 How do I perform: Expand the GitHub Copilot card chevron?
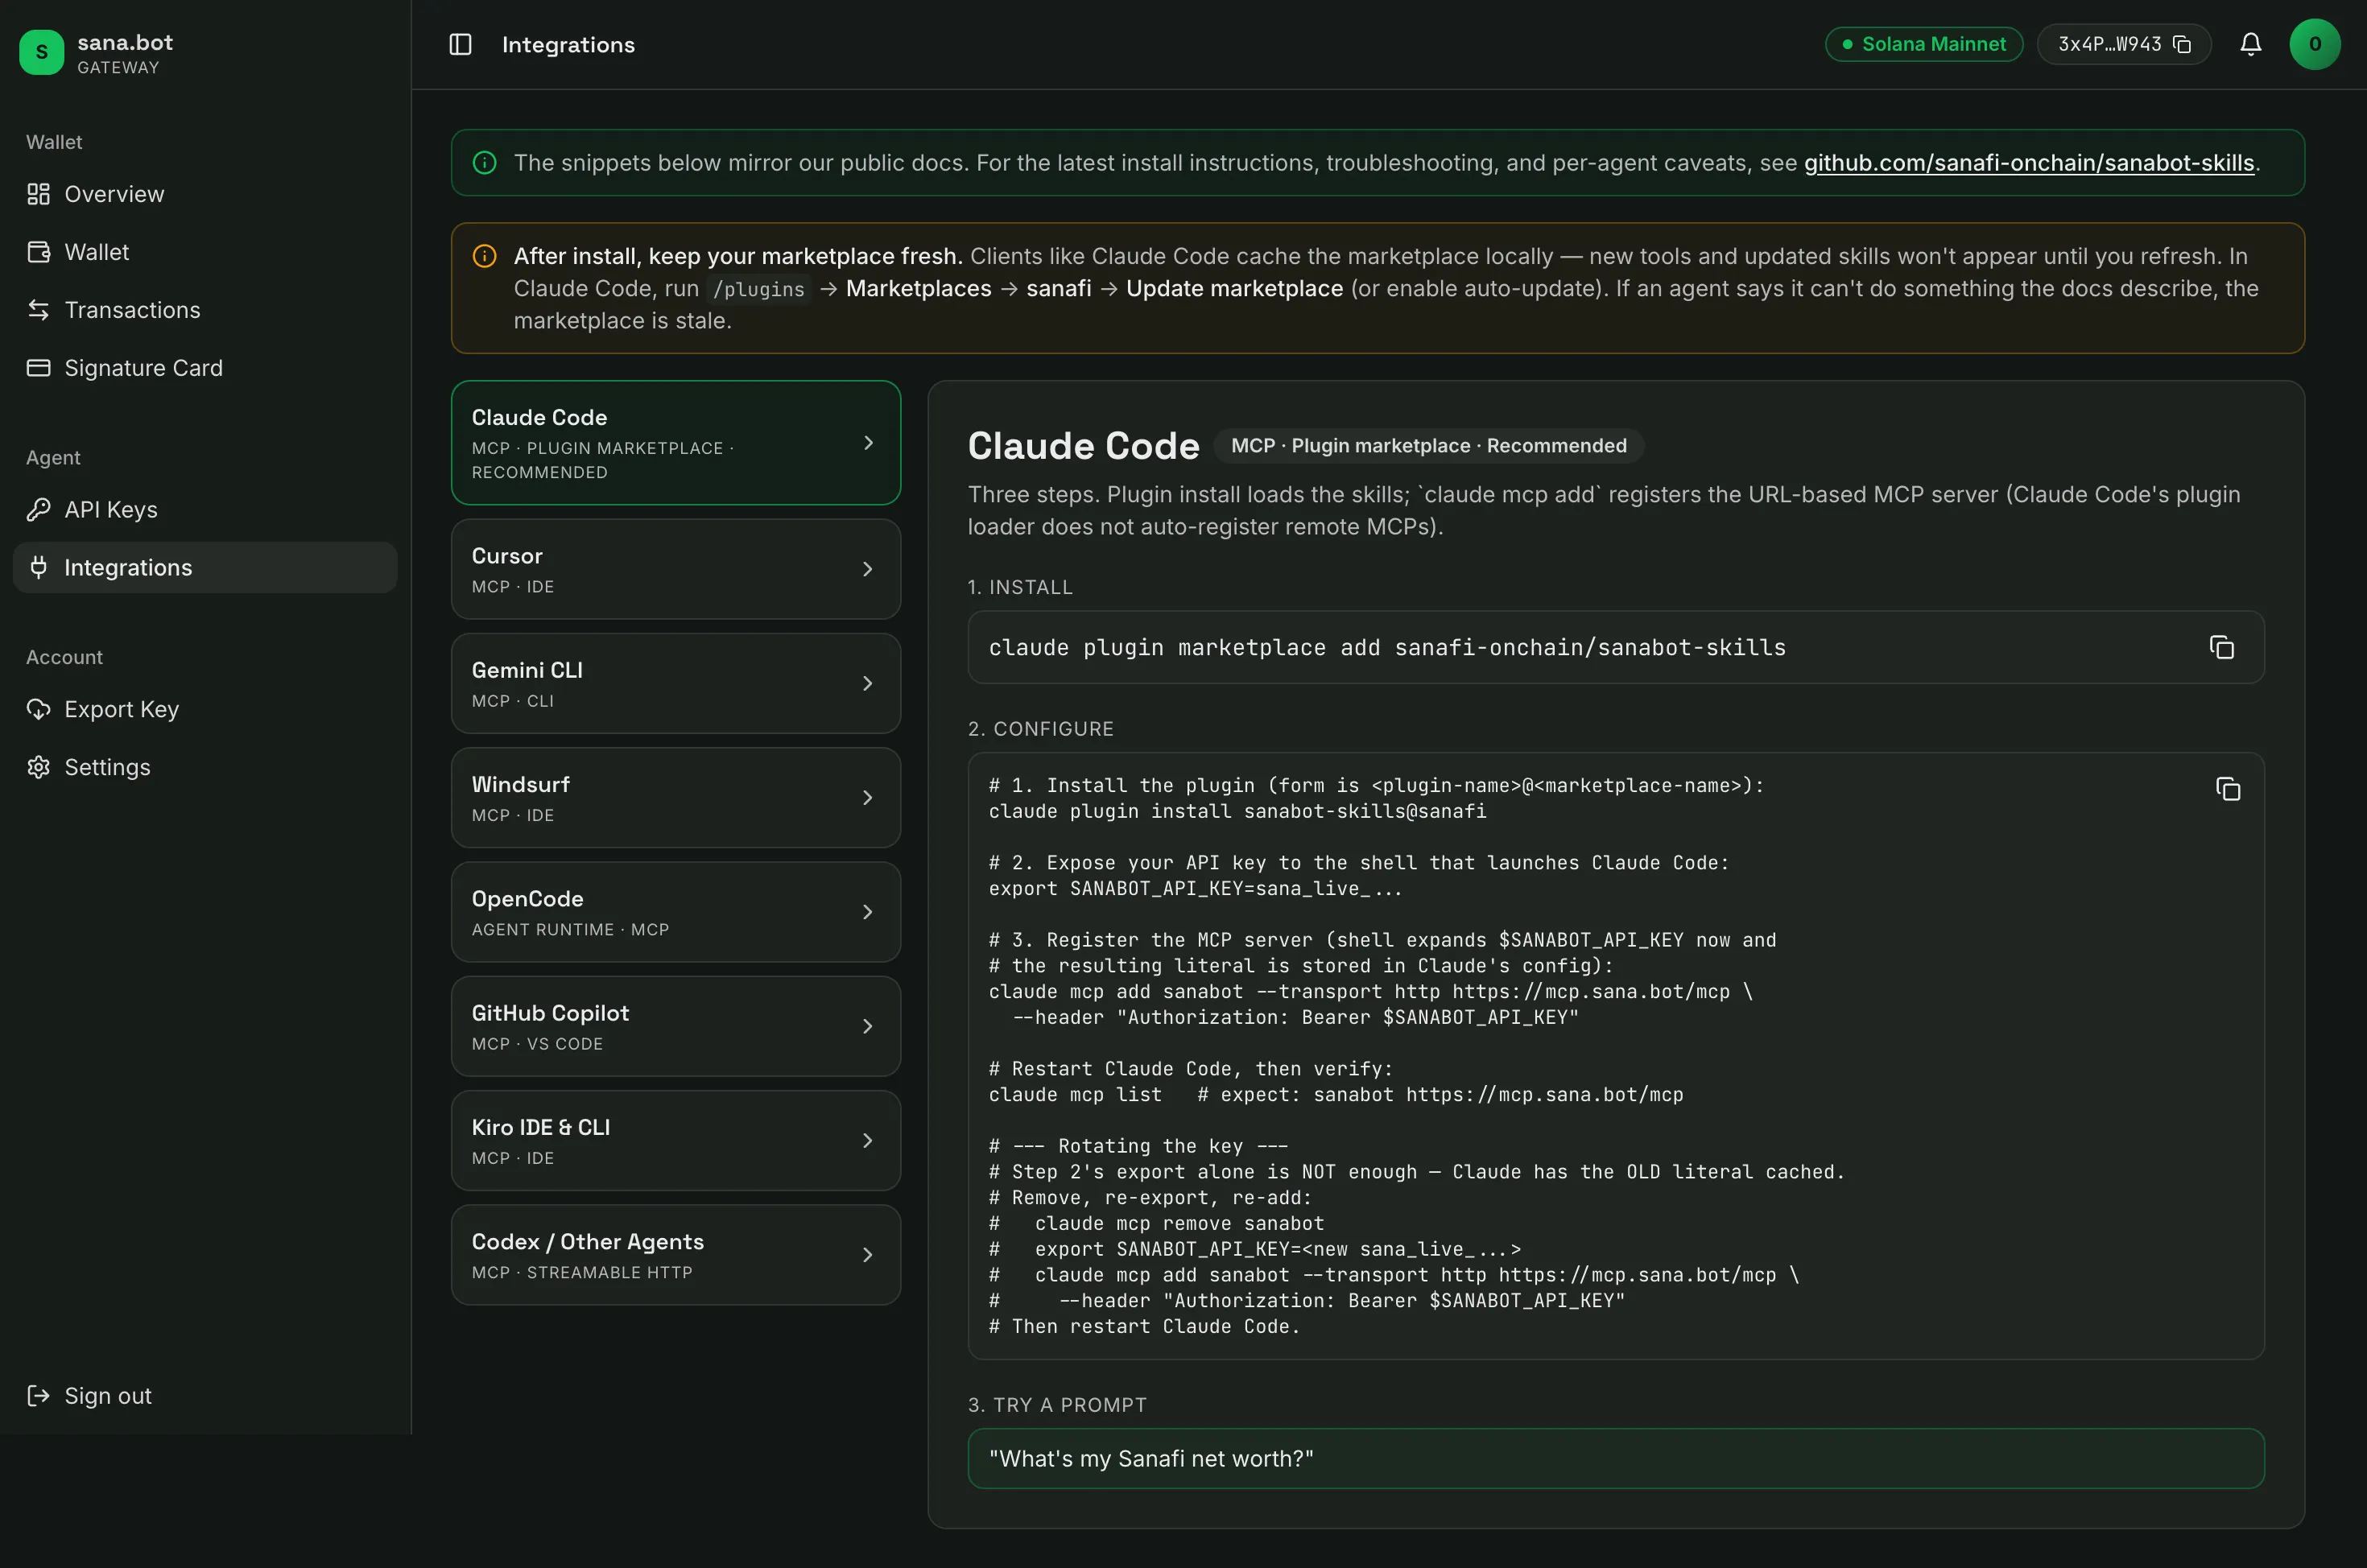tap(868, 1027)
